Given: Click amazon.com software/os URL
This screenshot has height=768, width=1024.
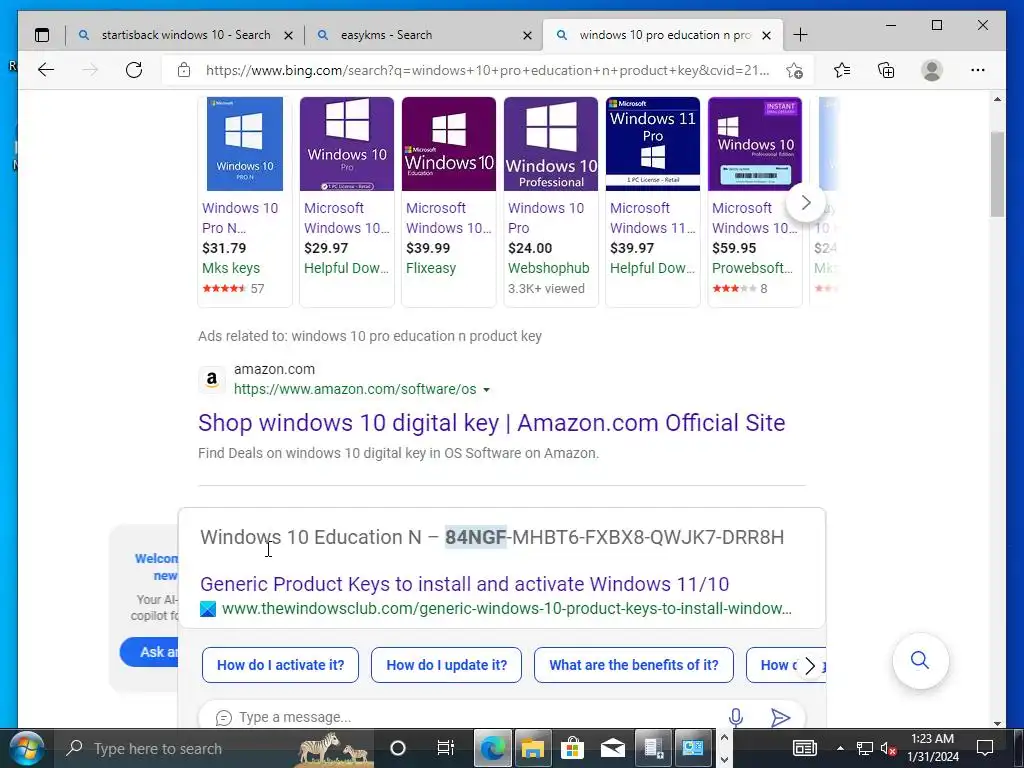Looking at the screenshot, I should [x=355, y=389].
